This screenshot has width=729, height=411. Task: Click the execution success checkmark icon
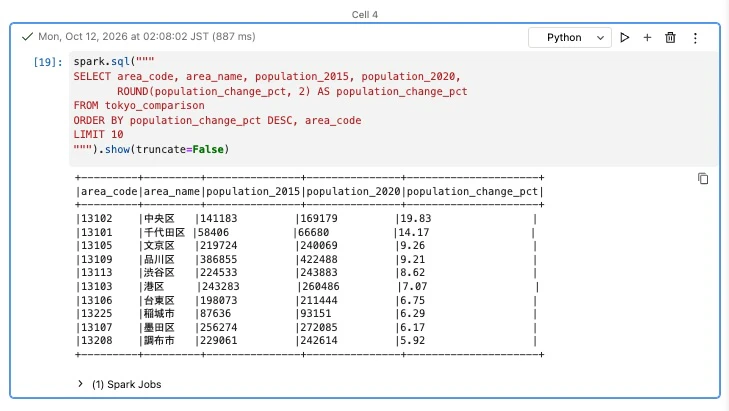tap(27, 36)
